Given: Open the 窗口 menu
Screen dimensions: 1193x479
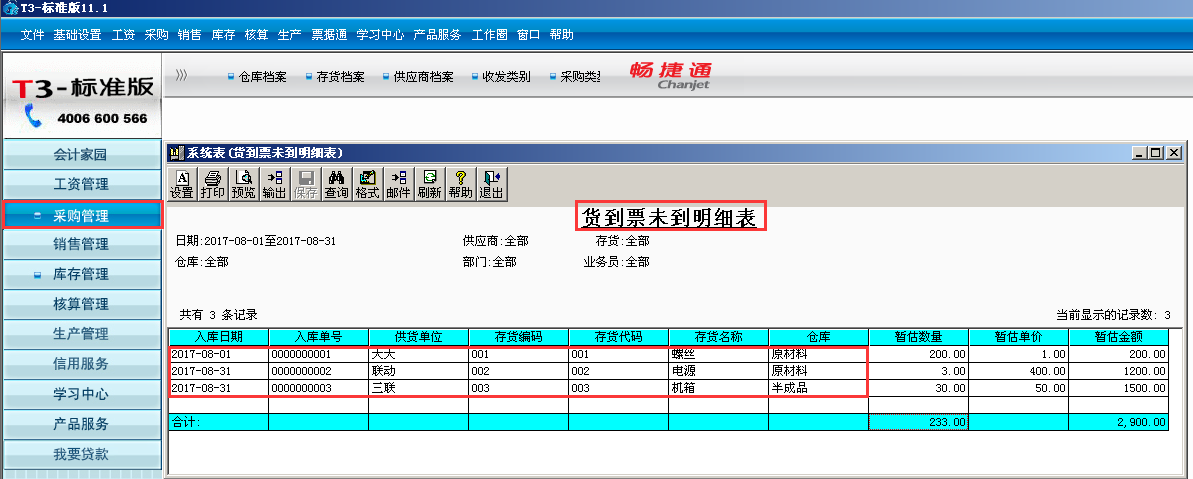Looking at the screenshot, I should coord(528,34).
